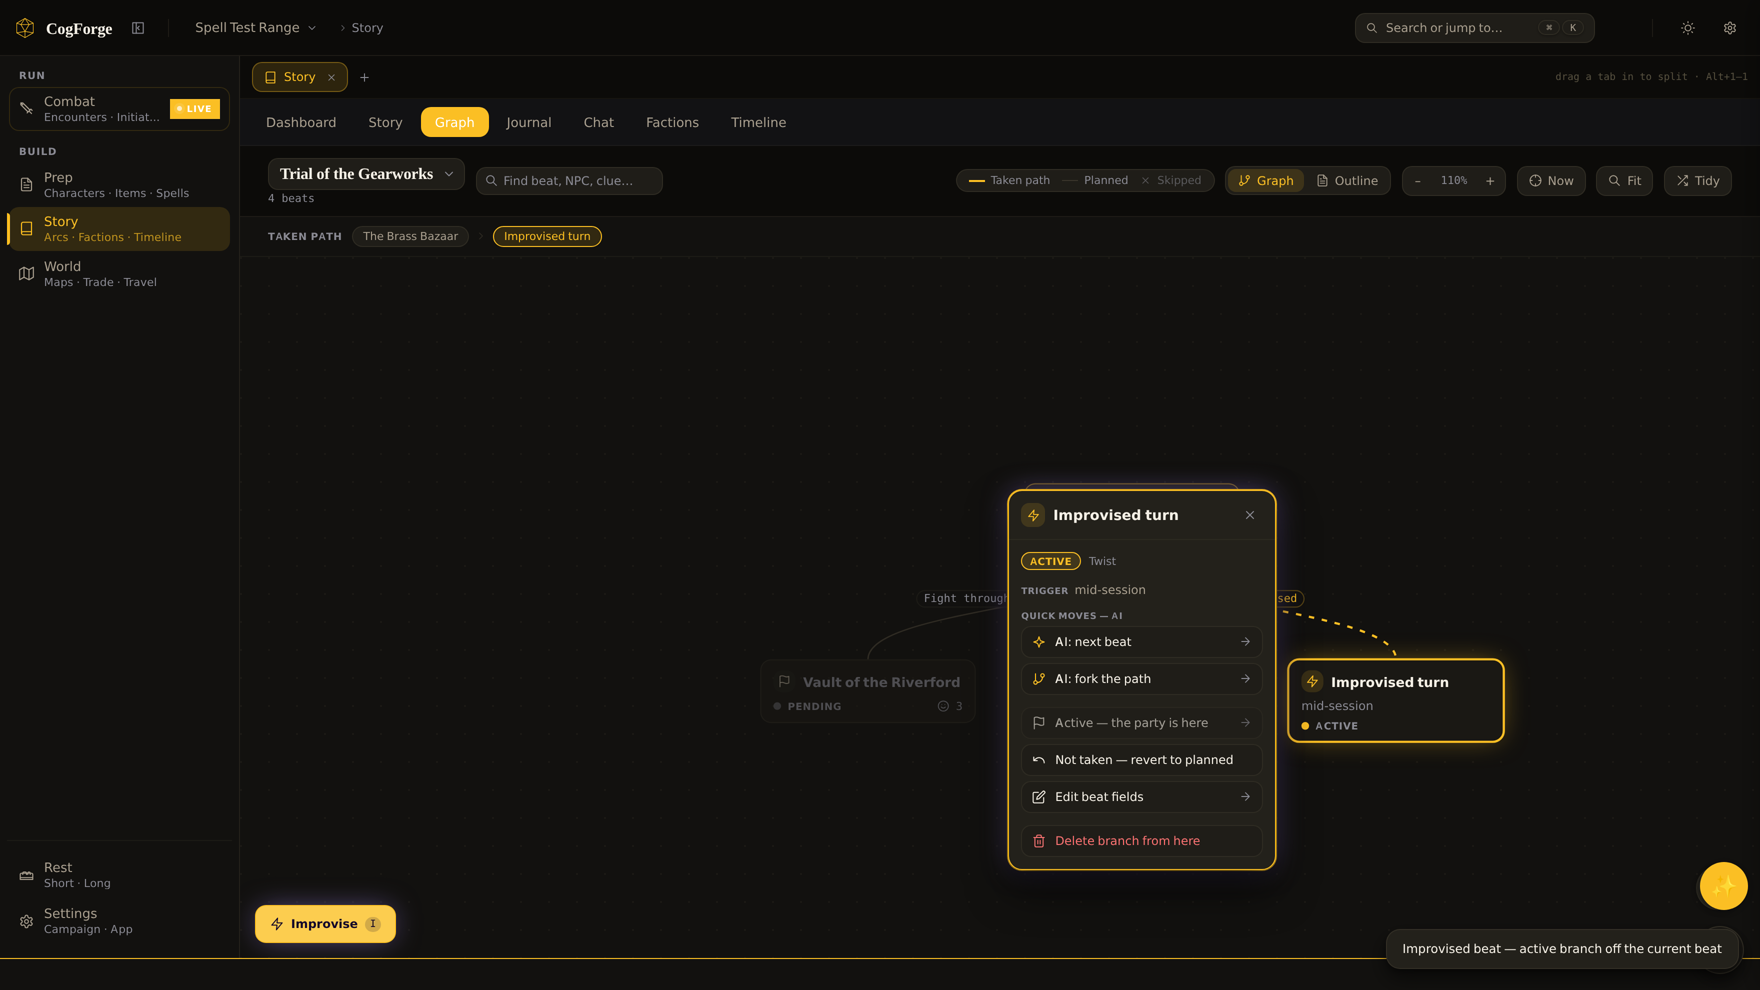Click the CogForge logo icon
The height and width of the screenshot is (990, 1760).
tap(25, 28)
